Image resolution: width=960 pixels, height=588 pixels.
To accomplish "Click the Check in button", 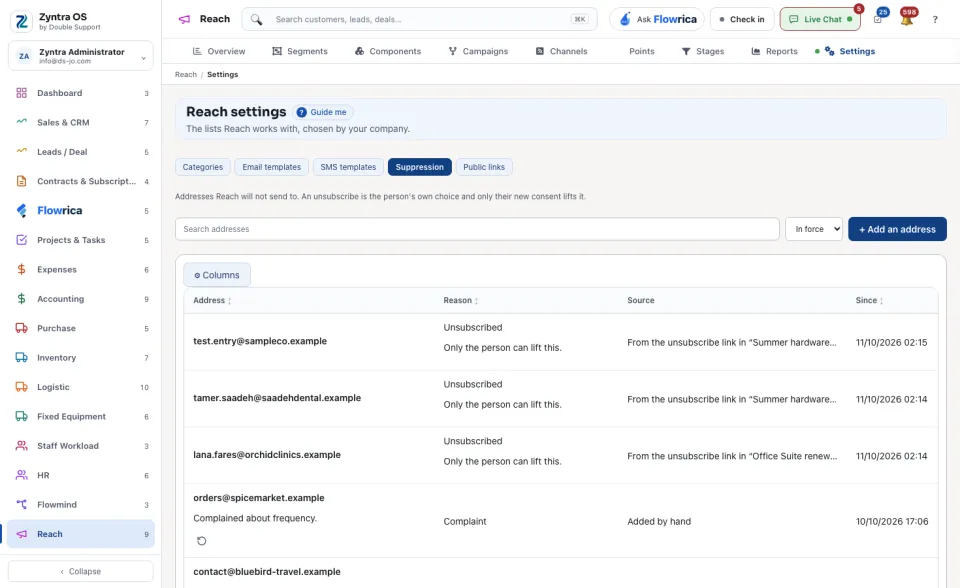I will [742, 19].
